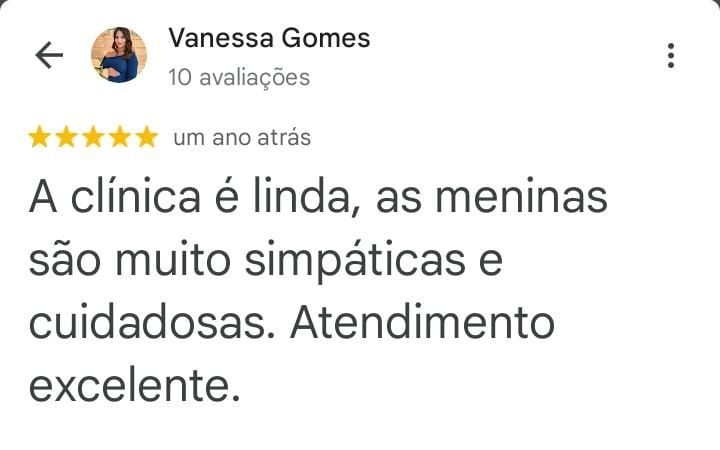Select the fourth star in the rating

(x=120, y=137)
